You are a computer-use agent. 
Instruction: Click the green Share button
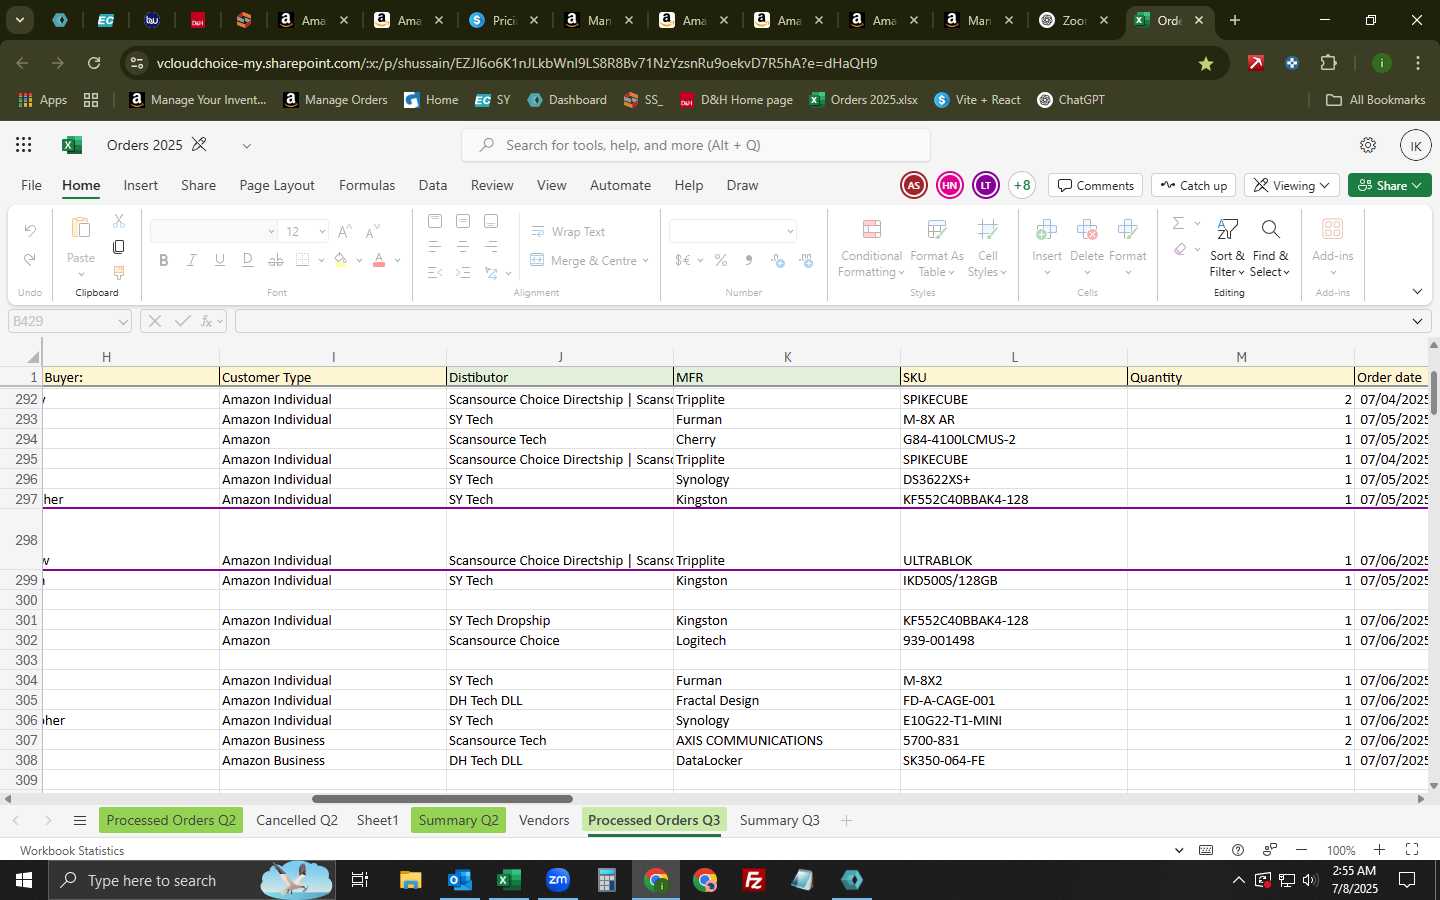point(1390,185)
